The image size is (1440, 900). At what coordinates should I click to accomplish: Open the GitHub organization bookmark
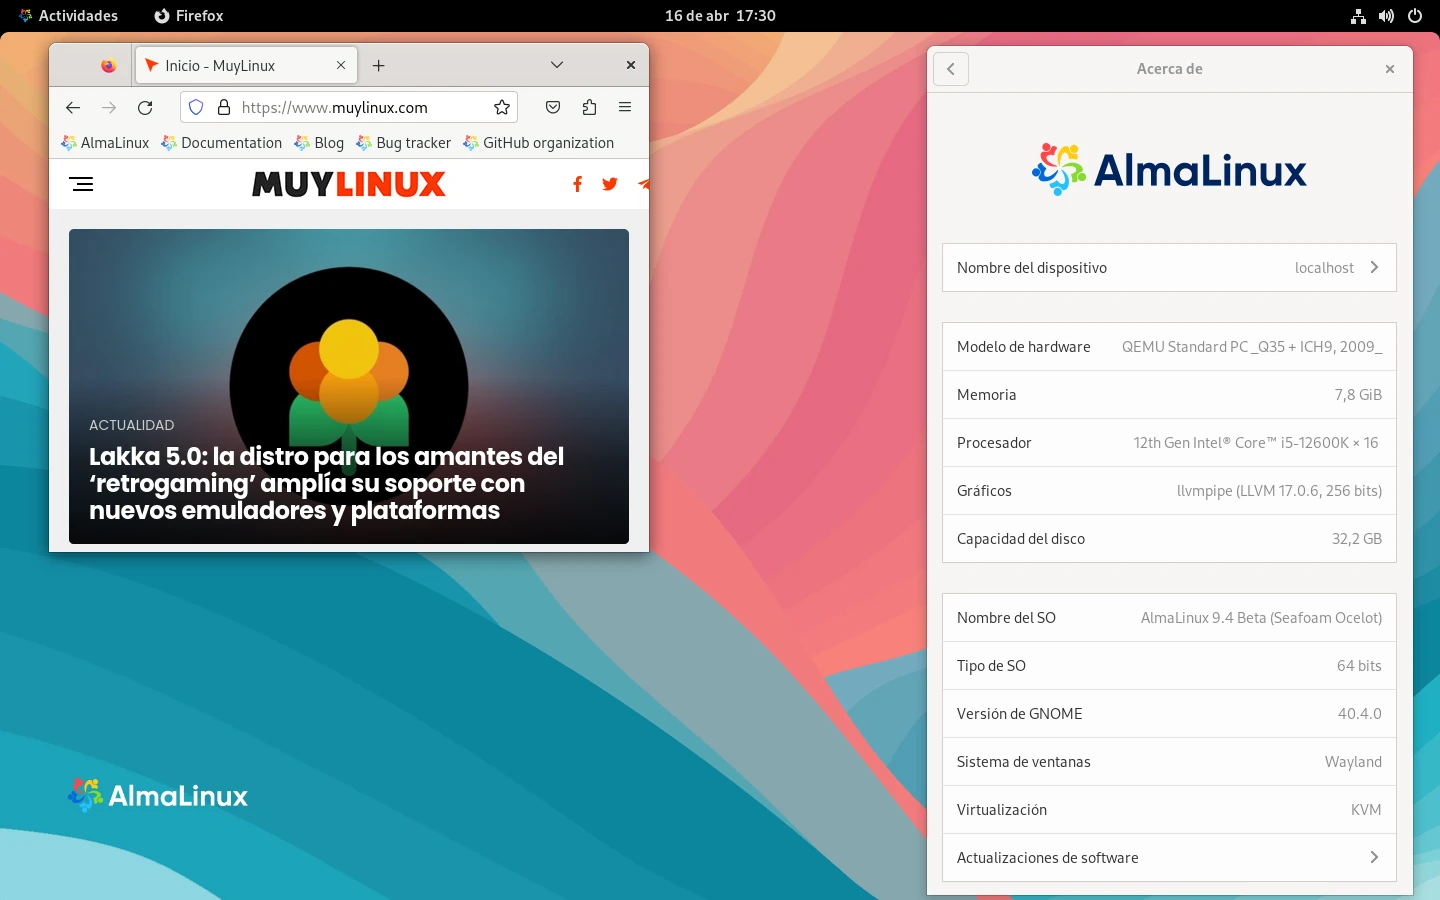[x=539, y=143]
